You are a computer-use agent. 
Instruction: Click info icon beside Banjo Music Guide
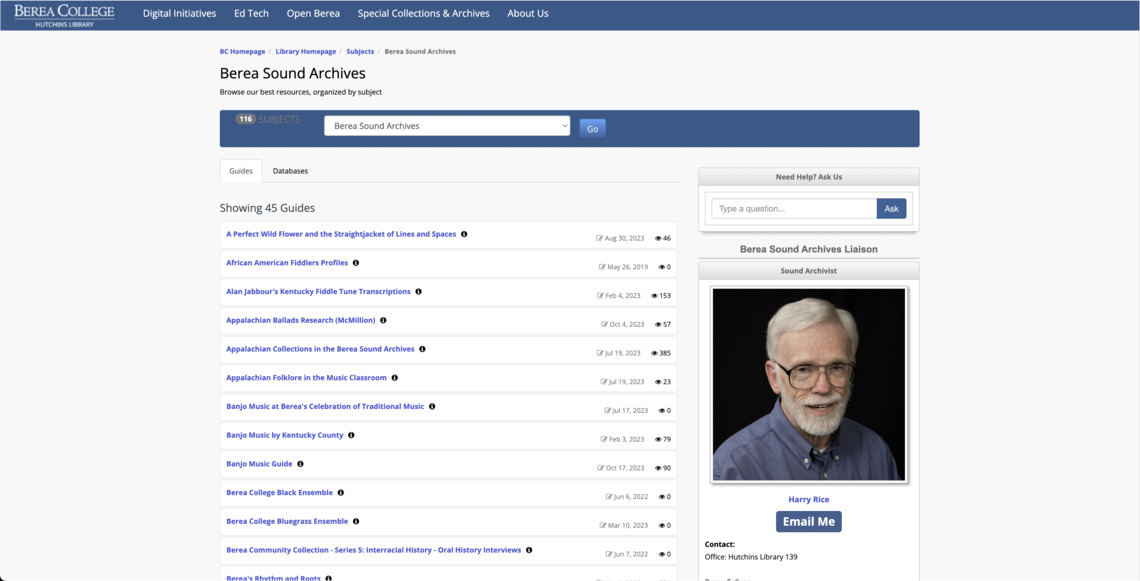[x=300, y=464]
